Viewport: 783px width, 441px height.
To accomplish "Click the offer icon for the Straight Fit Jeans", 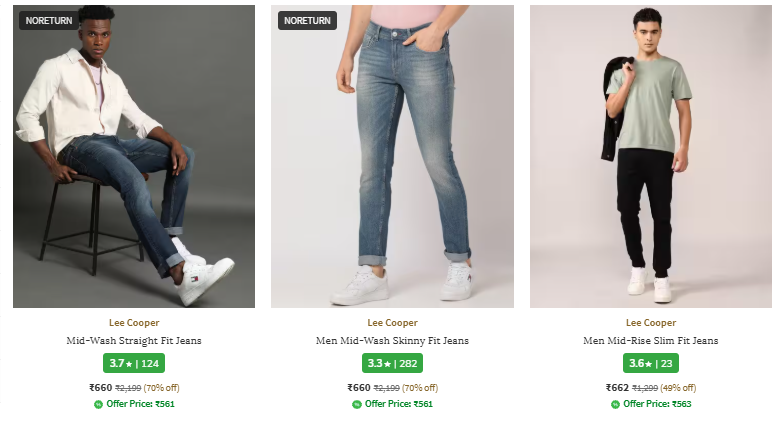I will [x=98, y=404].
